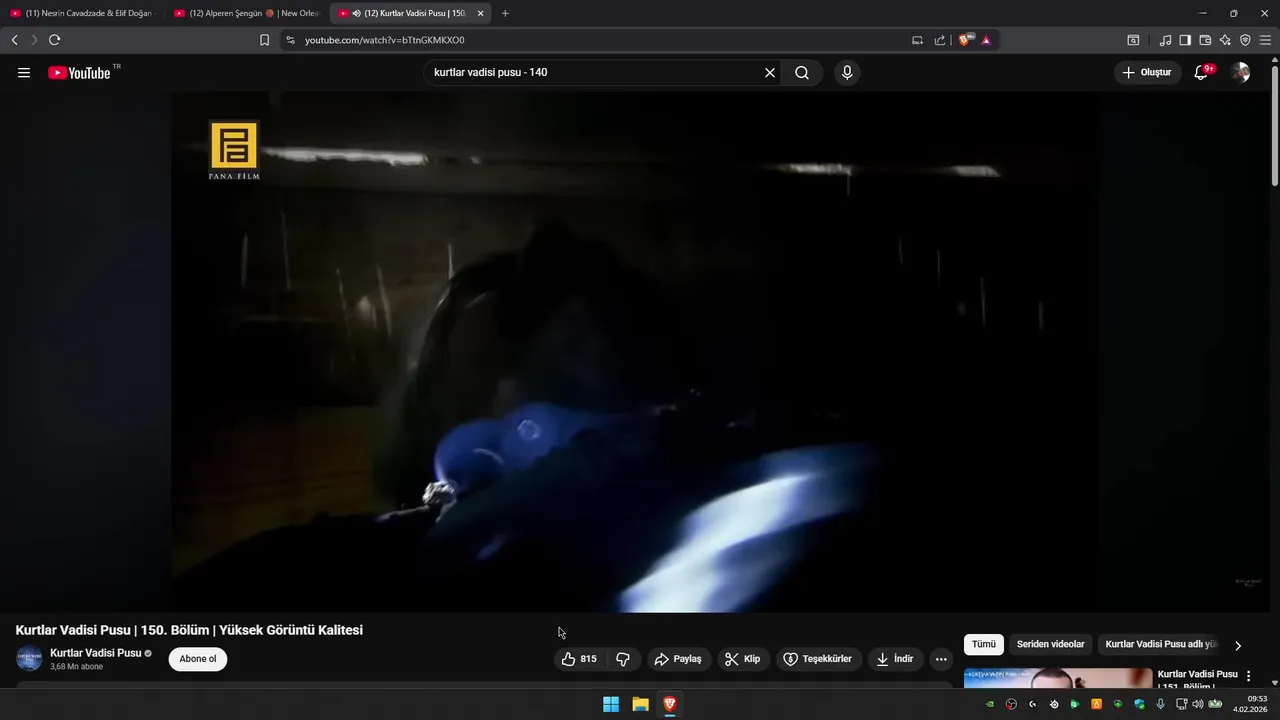Run the search with the magnifier button
Image resolution: width=1280 pixels, height=720 pixels.
[x=802, y=73]
